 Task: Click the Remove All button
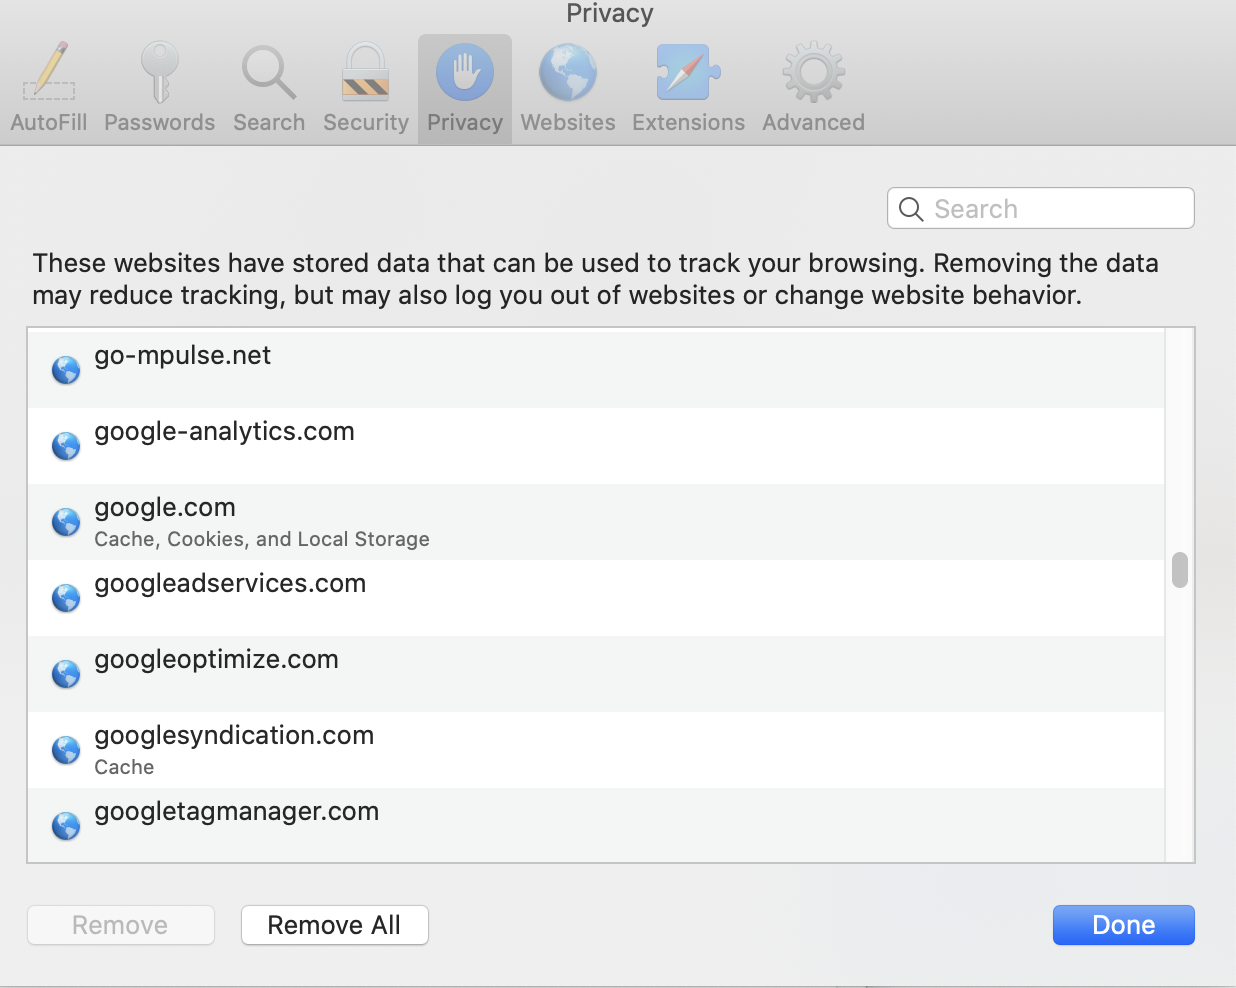335,925
